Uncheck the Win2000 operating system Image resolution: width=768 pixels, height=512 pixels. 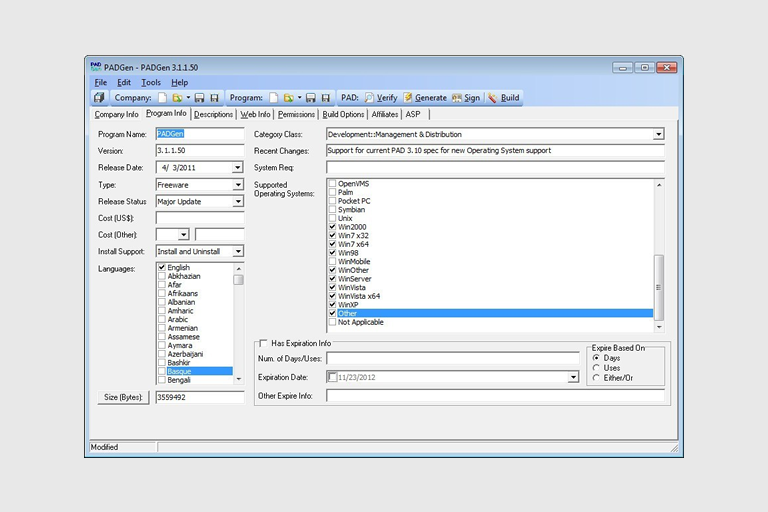pyautogui.click(x=333, y=228)
